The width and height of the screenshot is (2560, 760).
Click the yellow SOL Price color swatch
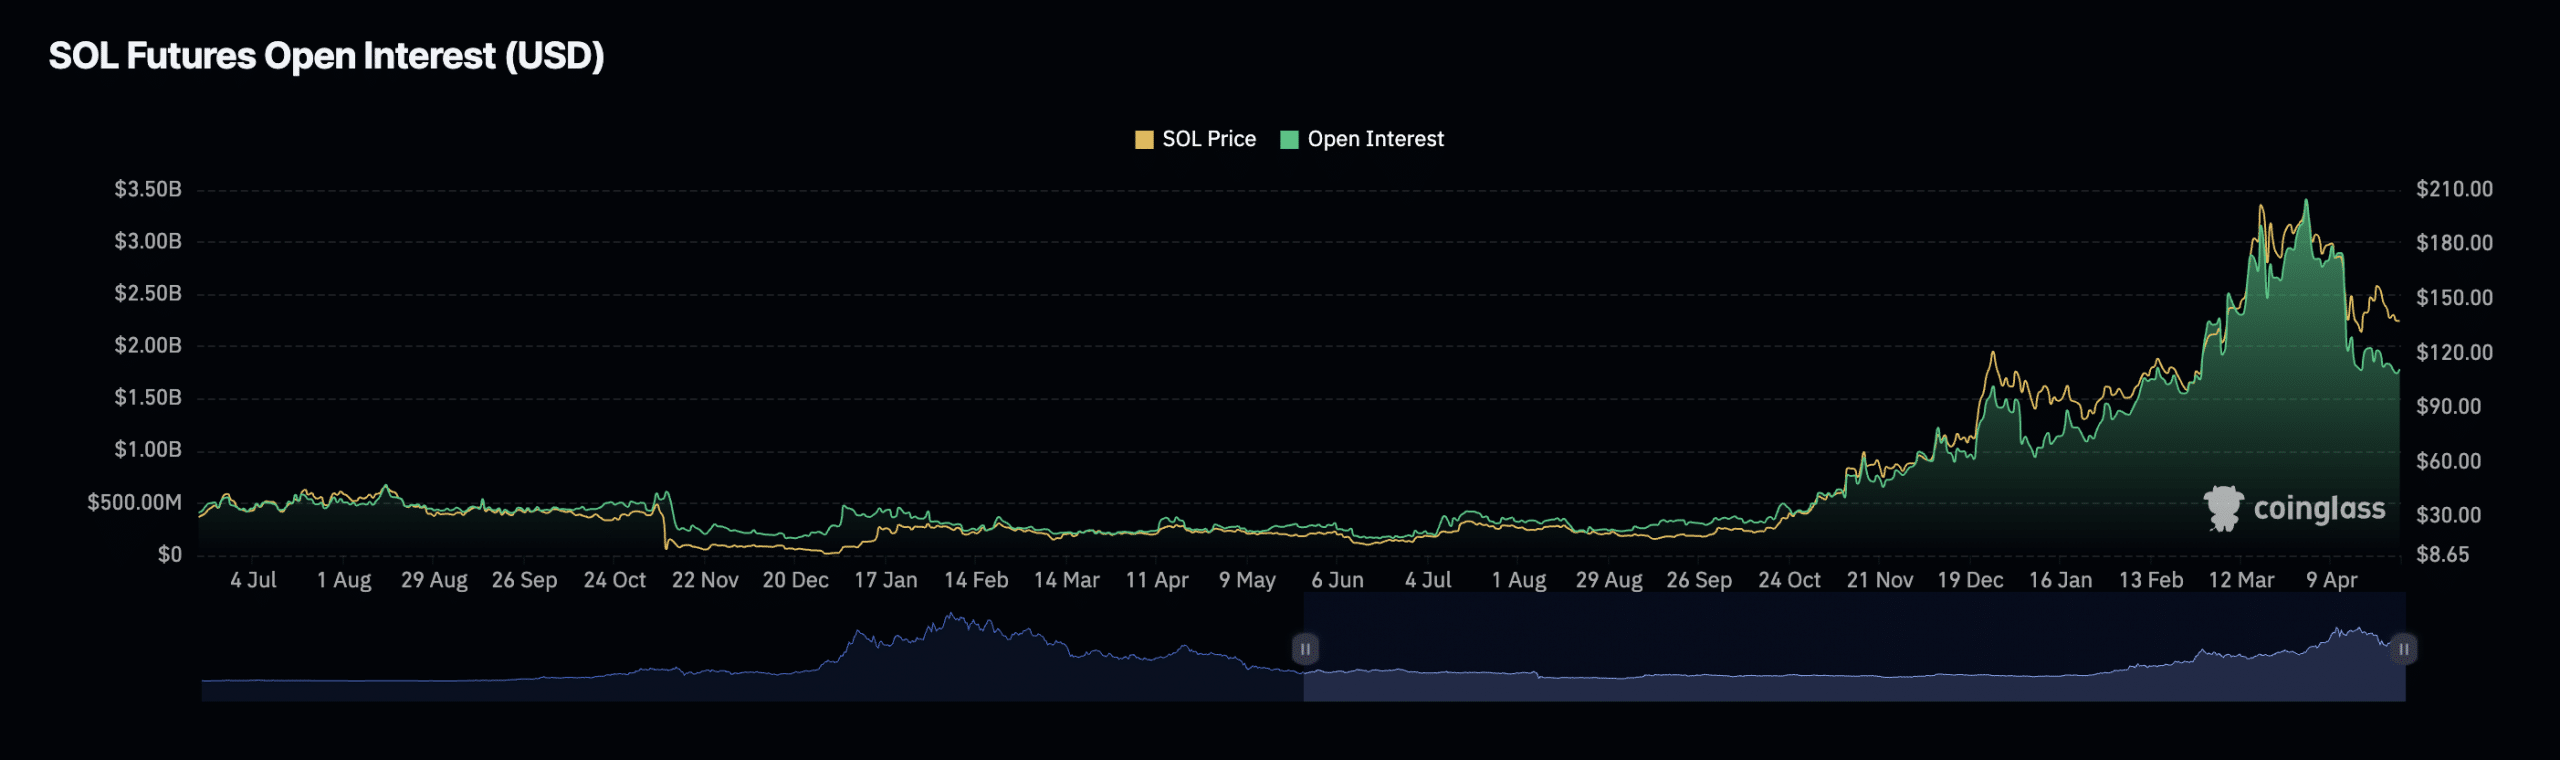pyautogui.click(x=1144, y=140)
